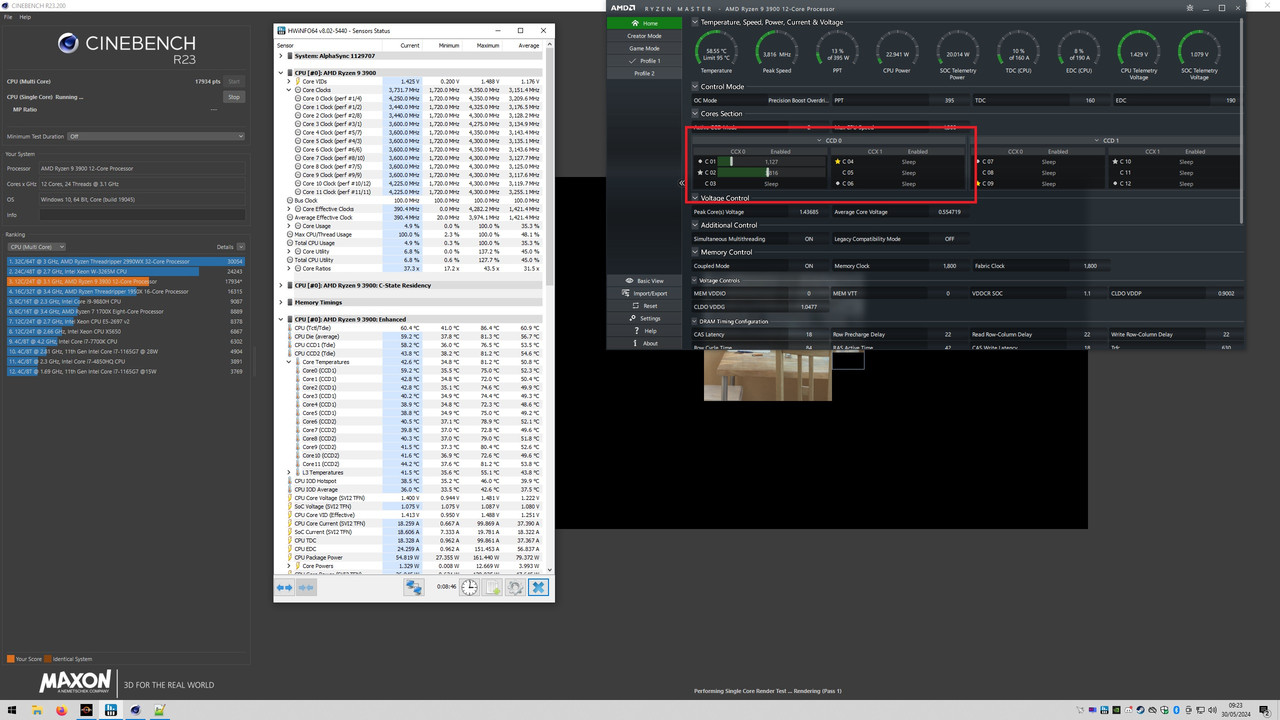
Task: Select Profile 1 with checkmark in Ryzen Master
Action: pyautogui.click(x=645, y=61)
